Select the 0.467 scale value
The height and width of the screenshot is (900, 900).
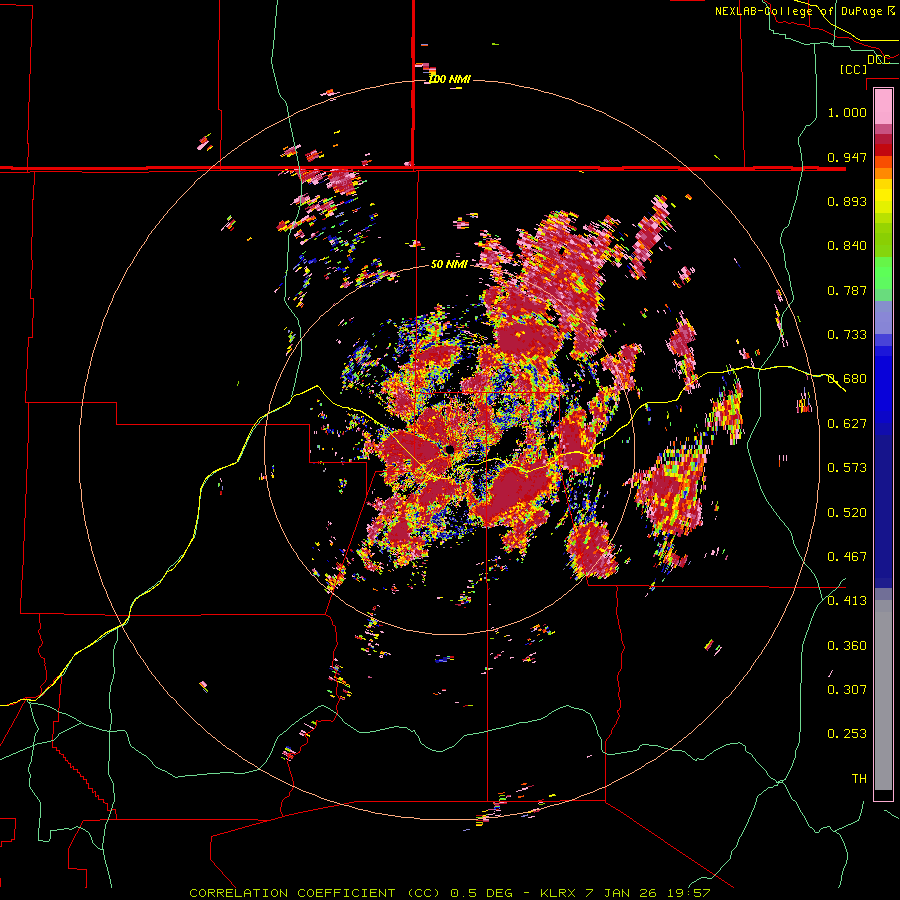click(x=847, y=557)
